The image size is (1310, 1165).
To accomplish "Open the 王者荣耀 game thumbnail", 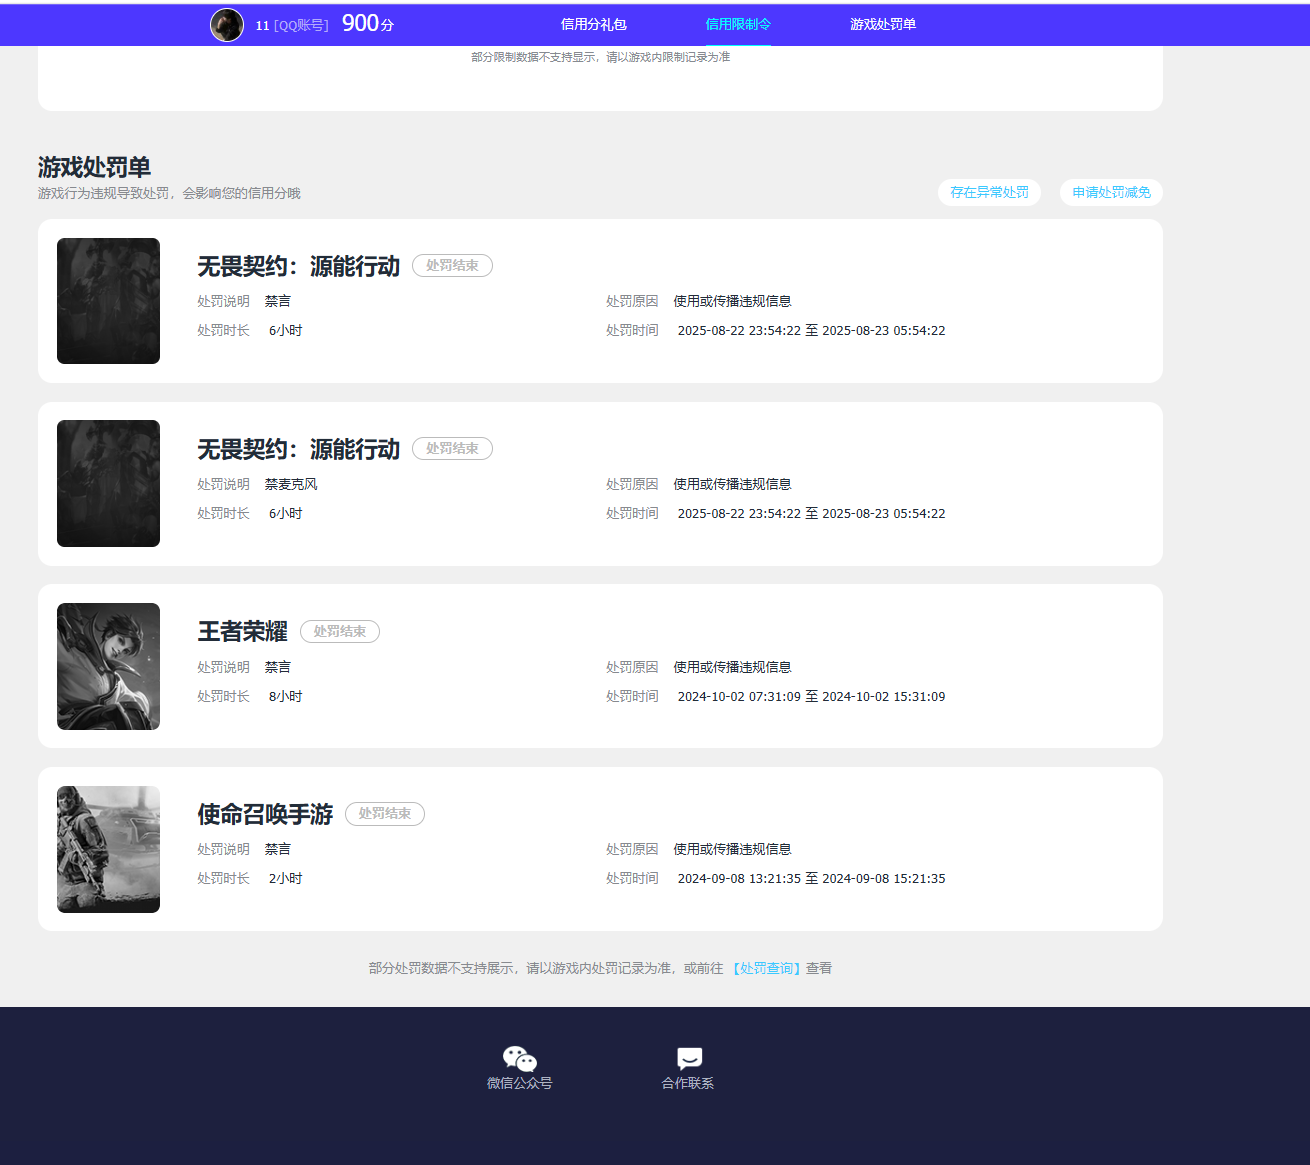I will (108, 666).
